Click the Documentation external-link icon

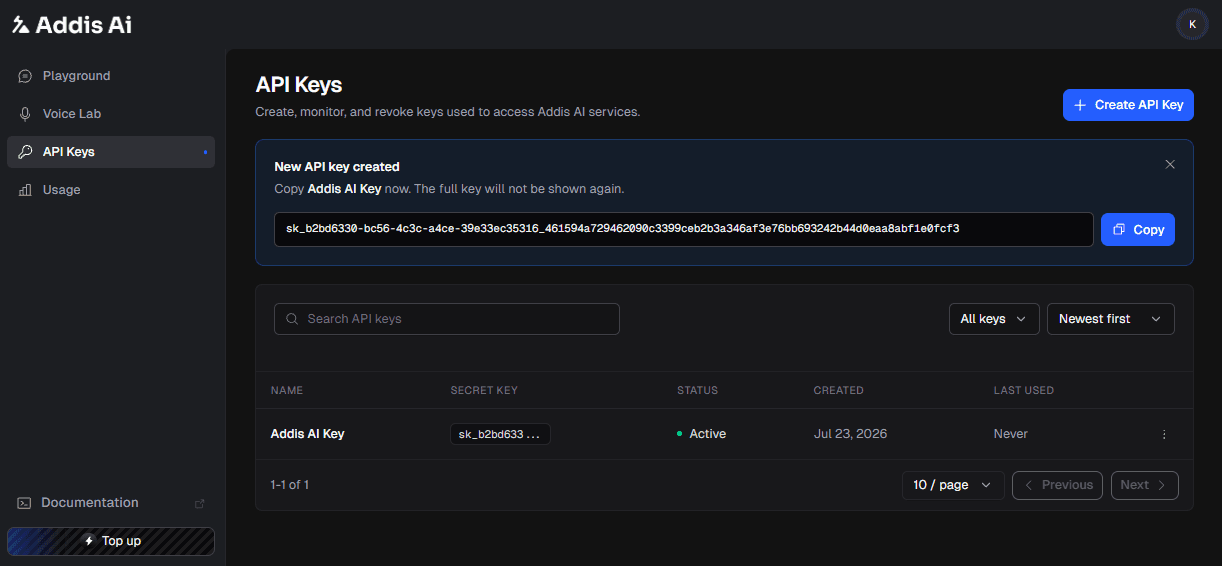pos(199,503)
